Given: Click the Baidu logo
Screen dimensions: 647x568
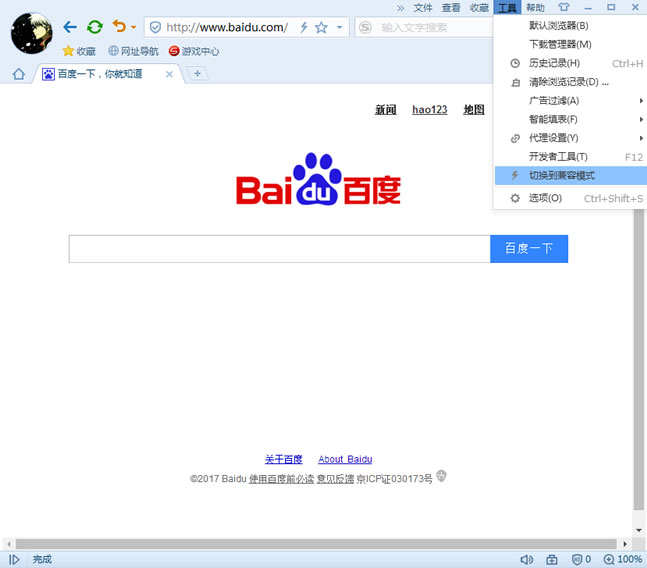Looking at the screenshot, I should pos(318,179).
